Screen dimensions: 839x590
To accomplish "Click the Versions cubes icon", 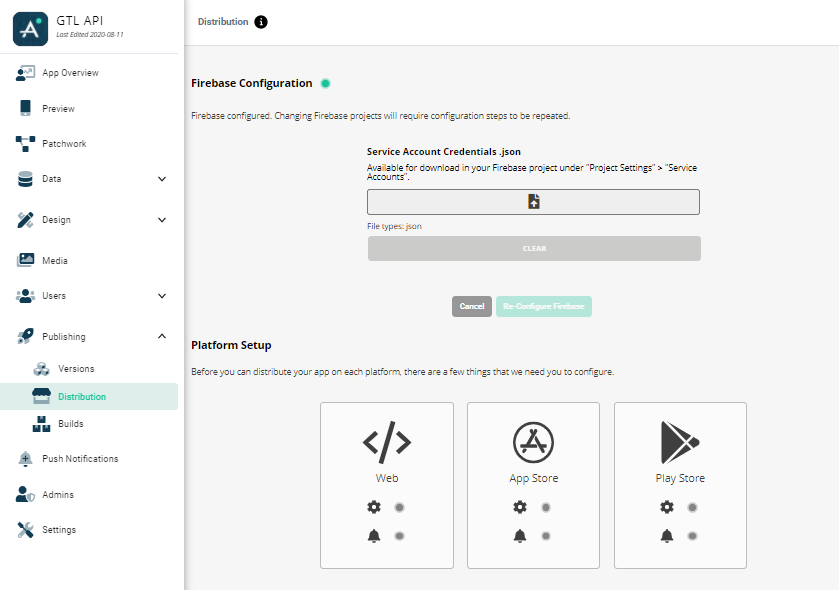I will (41, 369).
